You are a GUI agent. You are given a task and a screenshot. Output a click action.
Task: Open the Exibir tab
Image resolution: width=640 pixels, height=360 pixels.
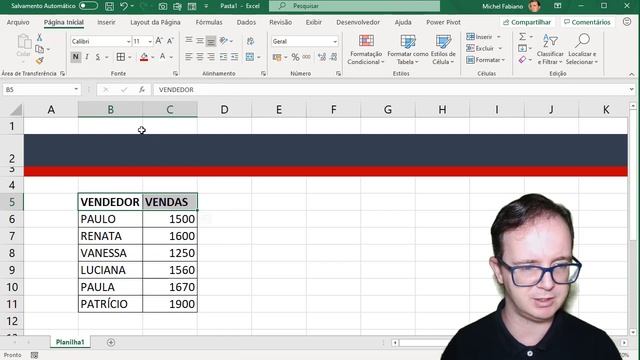[313, 22]
